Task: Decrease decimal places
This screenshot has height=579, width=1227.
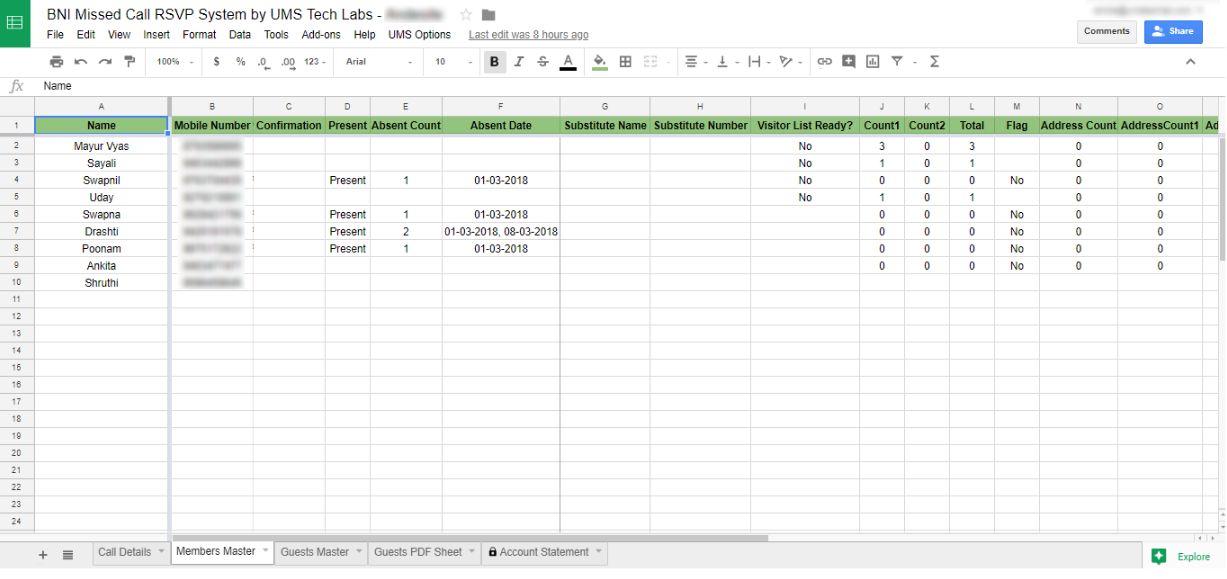Action: pos(264,62)
